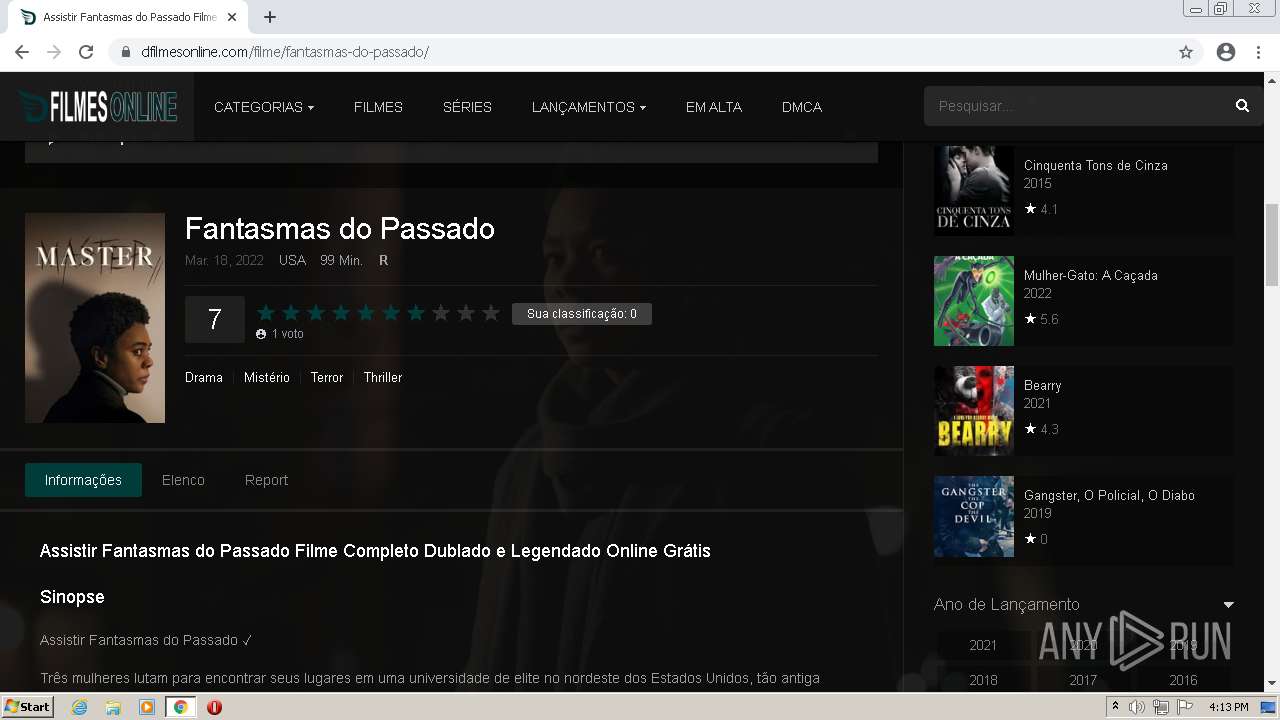Image resolution: width=1280 pixels, height=720 pixels.
Task: Rate the movie five stars
Action: tap(366, 313)
